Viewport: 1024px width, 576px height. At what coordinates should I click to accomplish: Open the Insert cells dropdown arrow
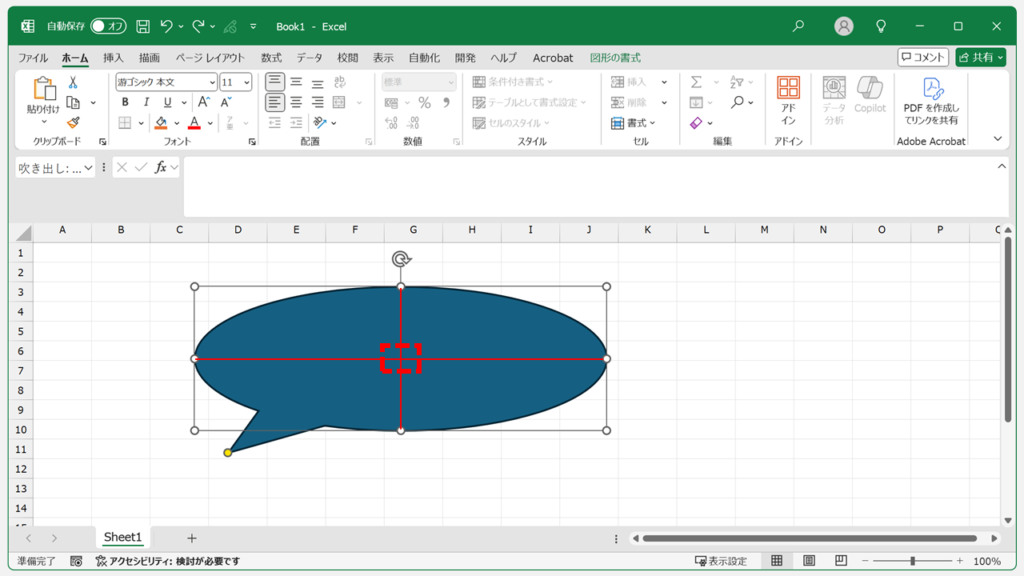[664, 82]
